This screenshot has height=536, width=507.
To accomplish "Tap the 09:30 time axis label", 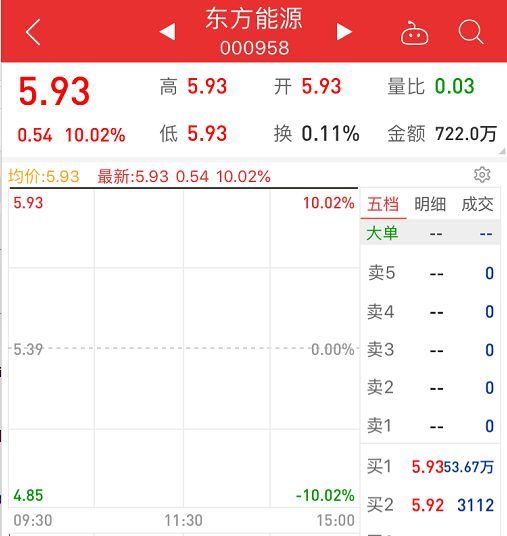I will (33, 521).
